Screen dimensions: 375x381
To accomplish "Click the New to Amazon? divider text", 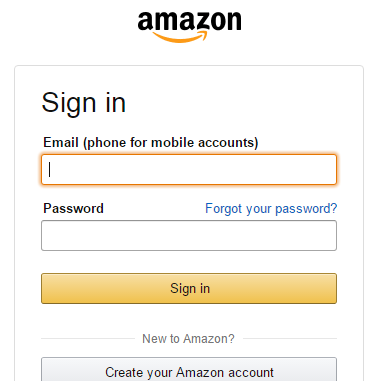I will (188, 339).
